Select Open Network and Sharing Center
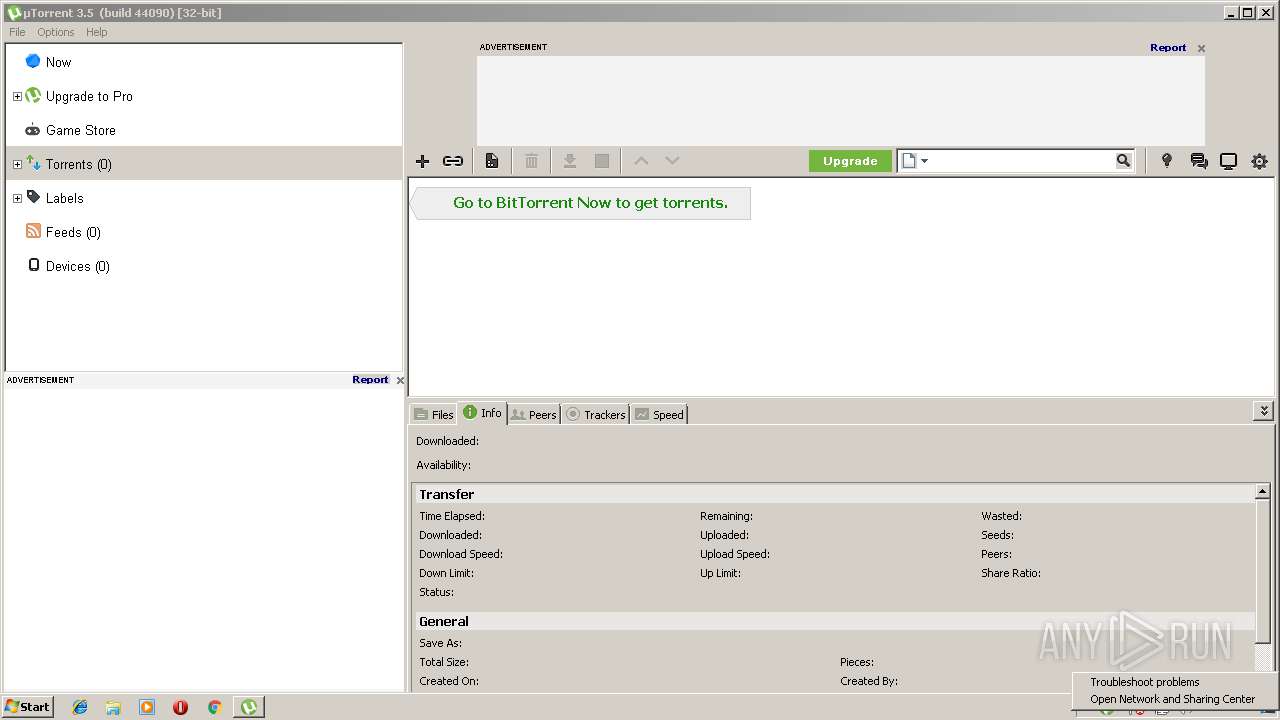This screenshot has height=720, width=1280. pos(1172,699)
